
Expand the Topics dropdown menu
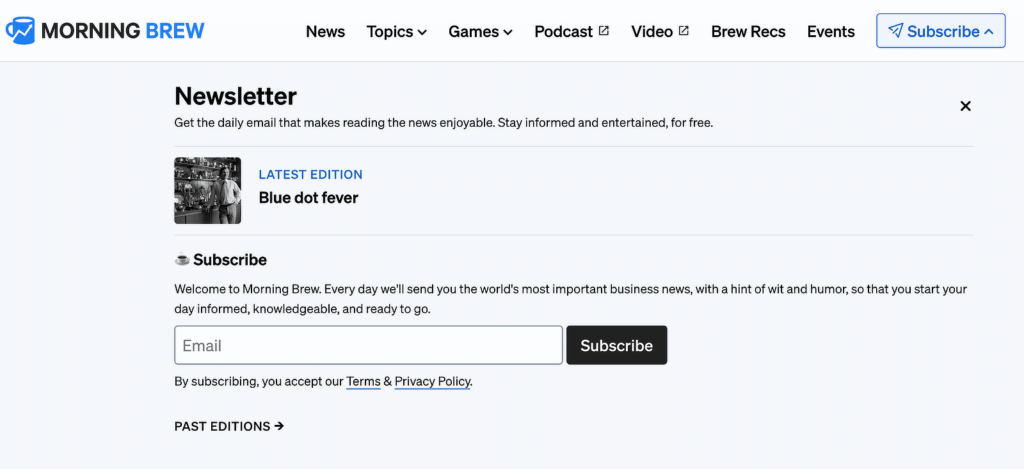pyautogui.click(x=396, y=31)
